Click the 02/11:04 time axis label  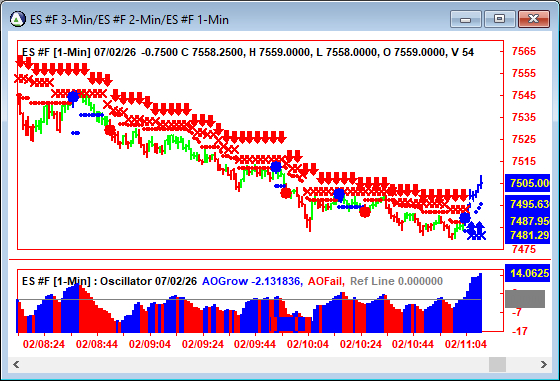[x=466, y=344]
